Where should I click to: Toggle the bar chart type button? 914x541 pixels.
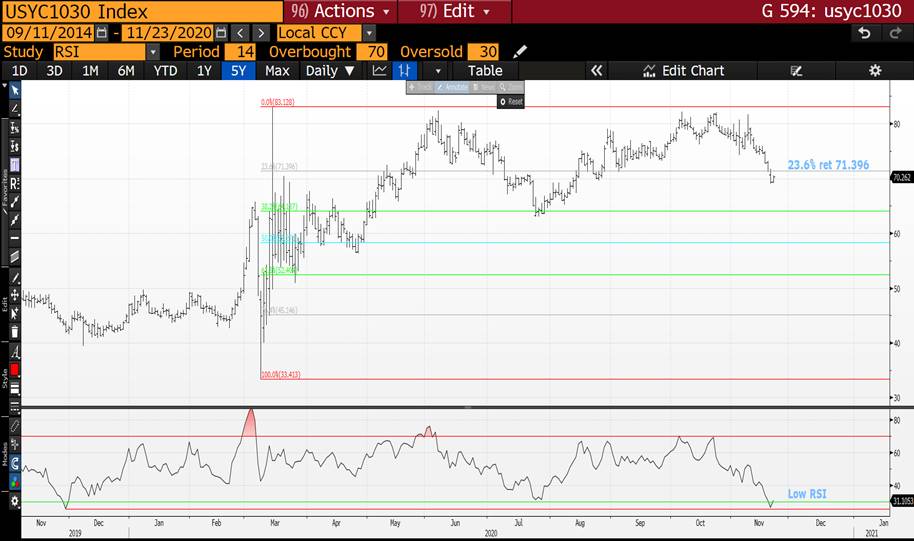click(x=405, y=71)
